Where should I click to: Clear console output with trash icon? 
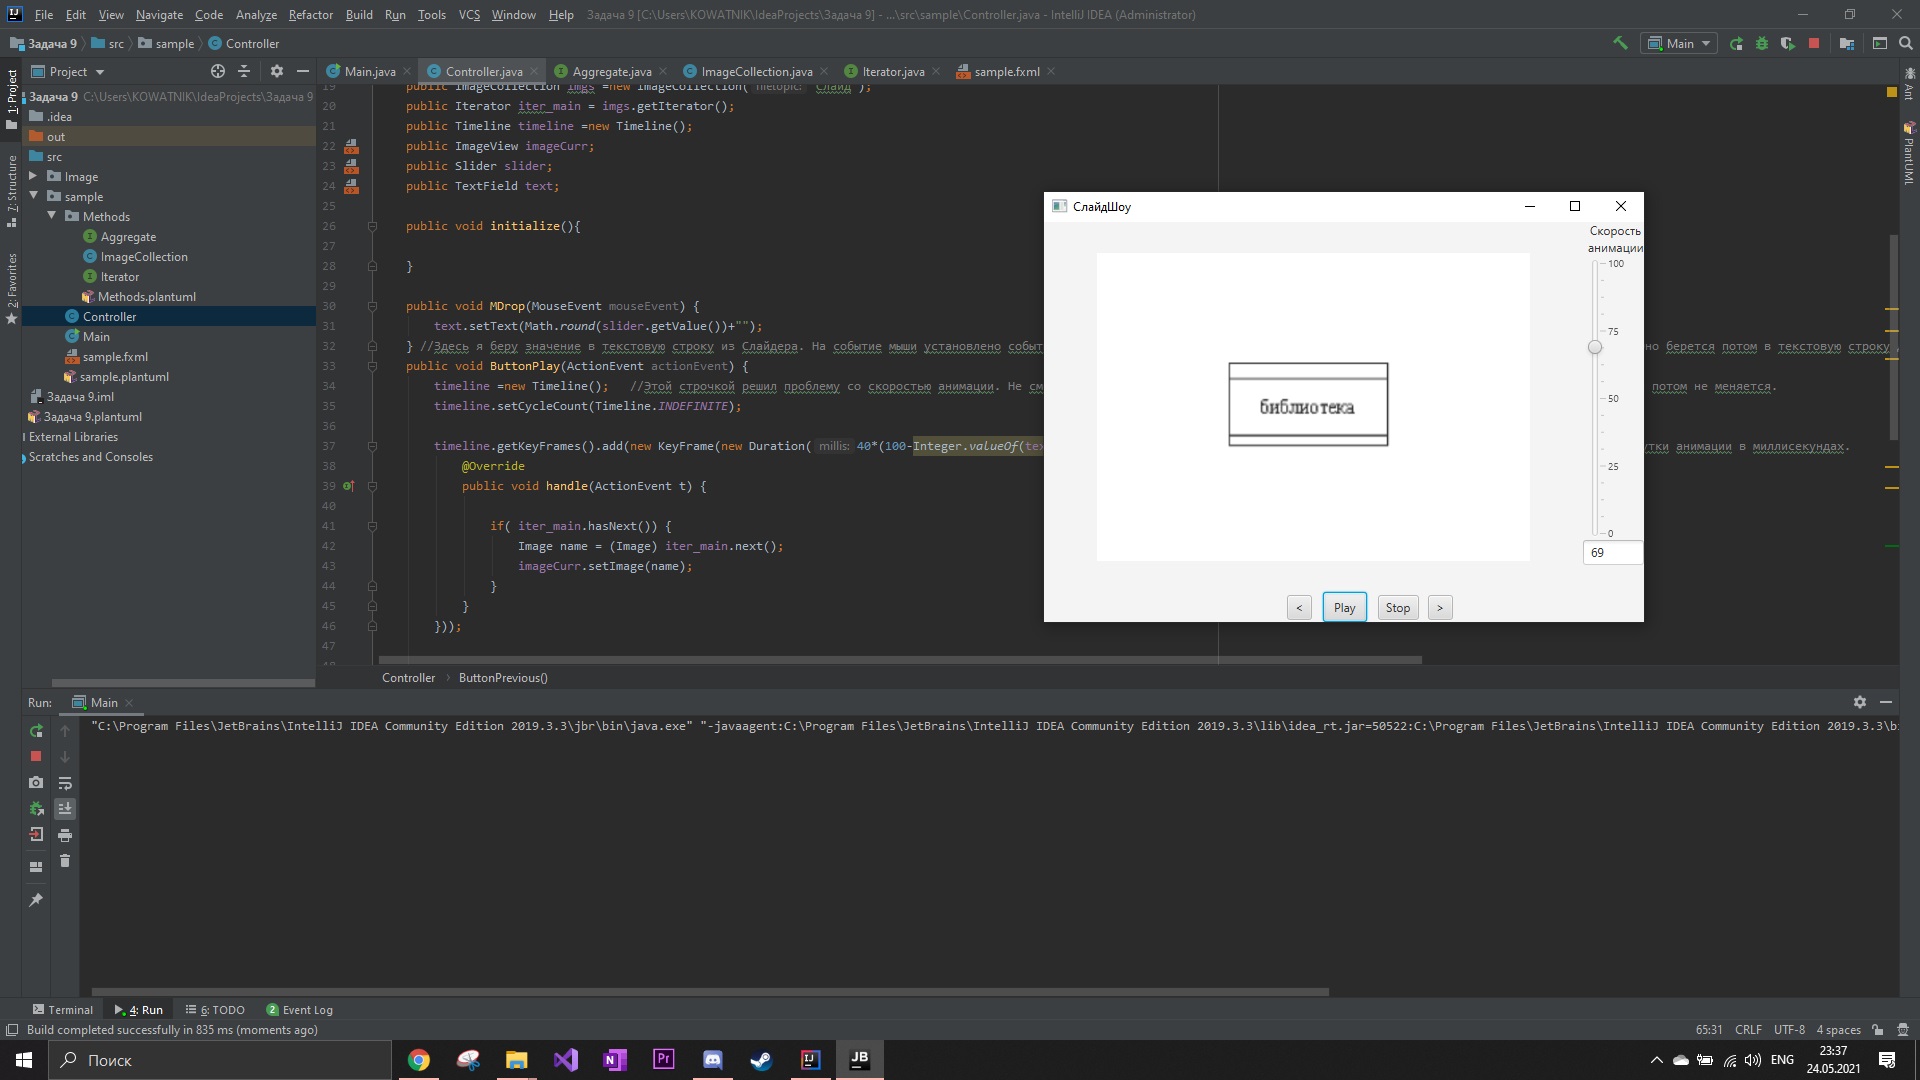pyautogui.click(x=65, y=859)
